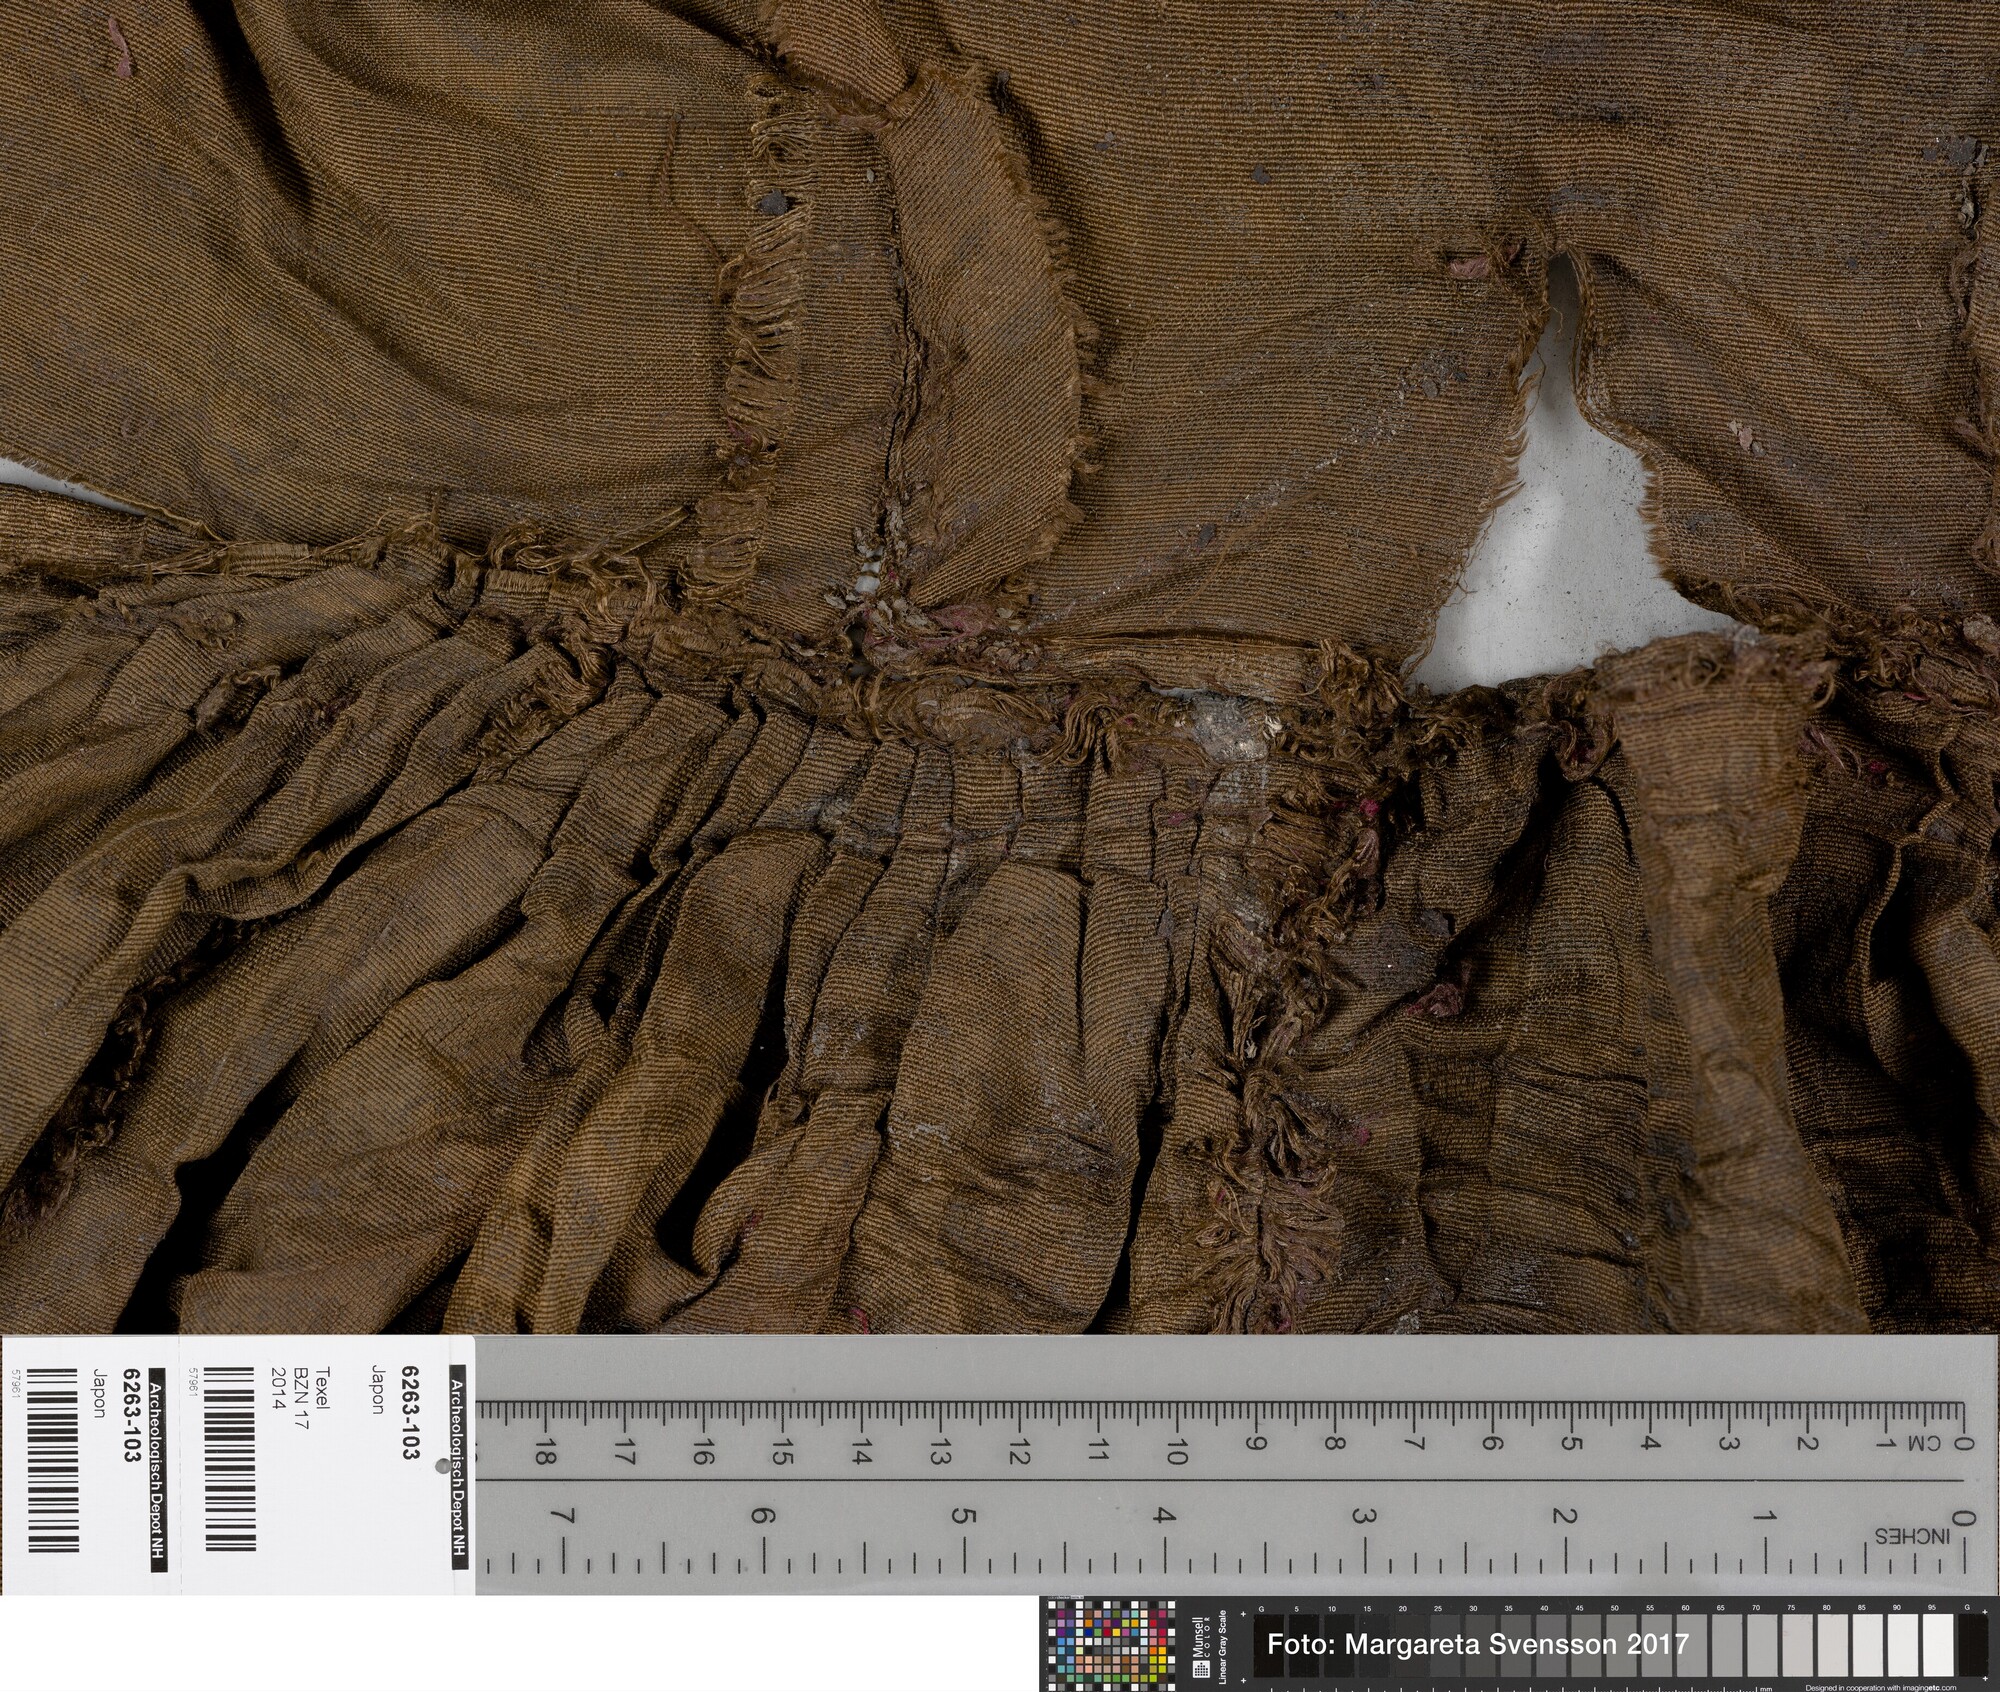Click the bold '6263-103' number near the ruler
The image size is (2000, 1692).
tap(409, 1412)
